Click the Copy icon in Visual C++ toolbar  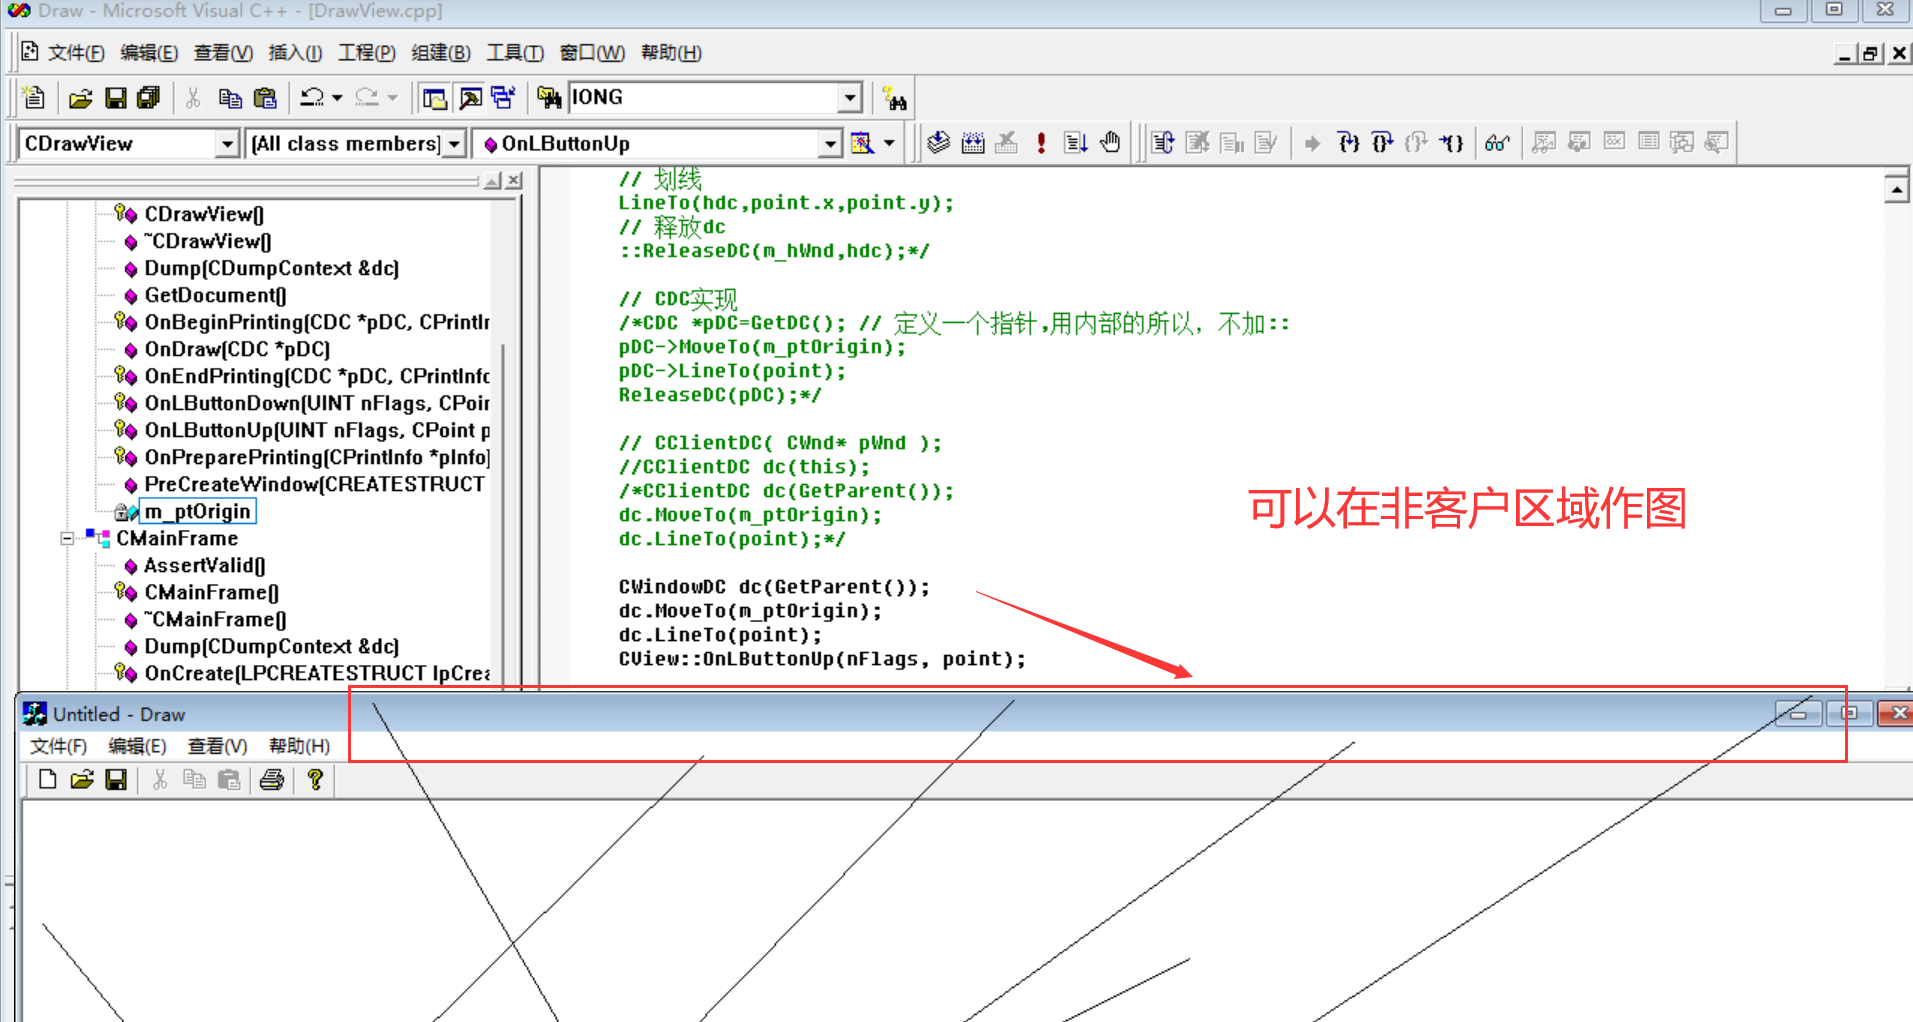(230, 98)
